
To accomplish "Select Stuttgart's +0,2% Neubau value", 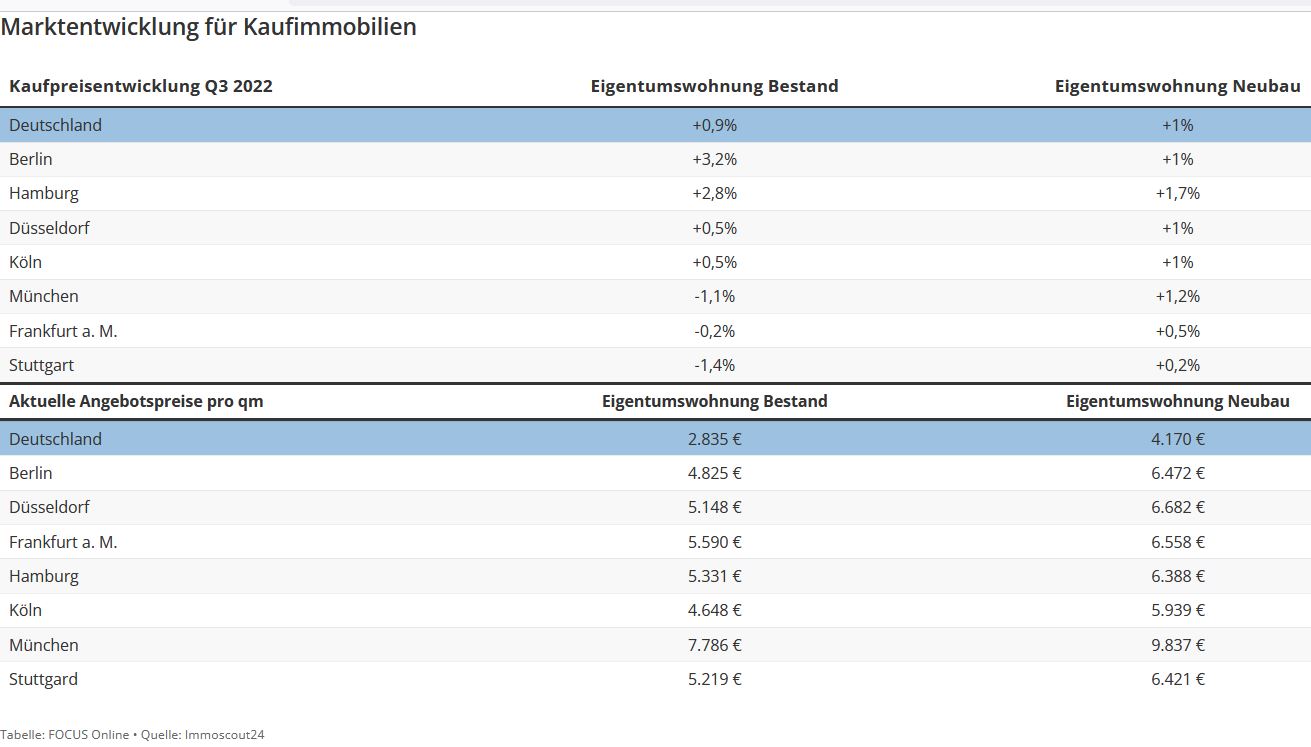I will click(x=1177, y=365).
